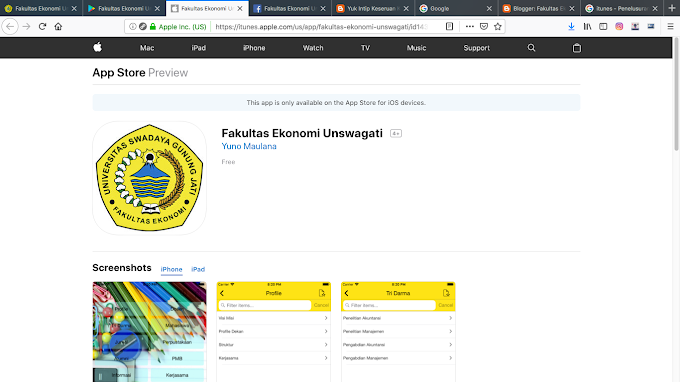Open the Profile screen screenshot
This screenshot has width=680, height=382.
[274, 332]
